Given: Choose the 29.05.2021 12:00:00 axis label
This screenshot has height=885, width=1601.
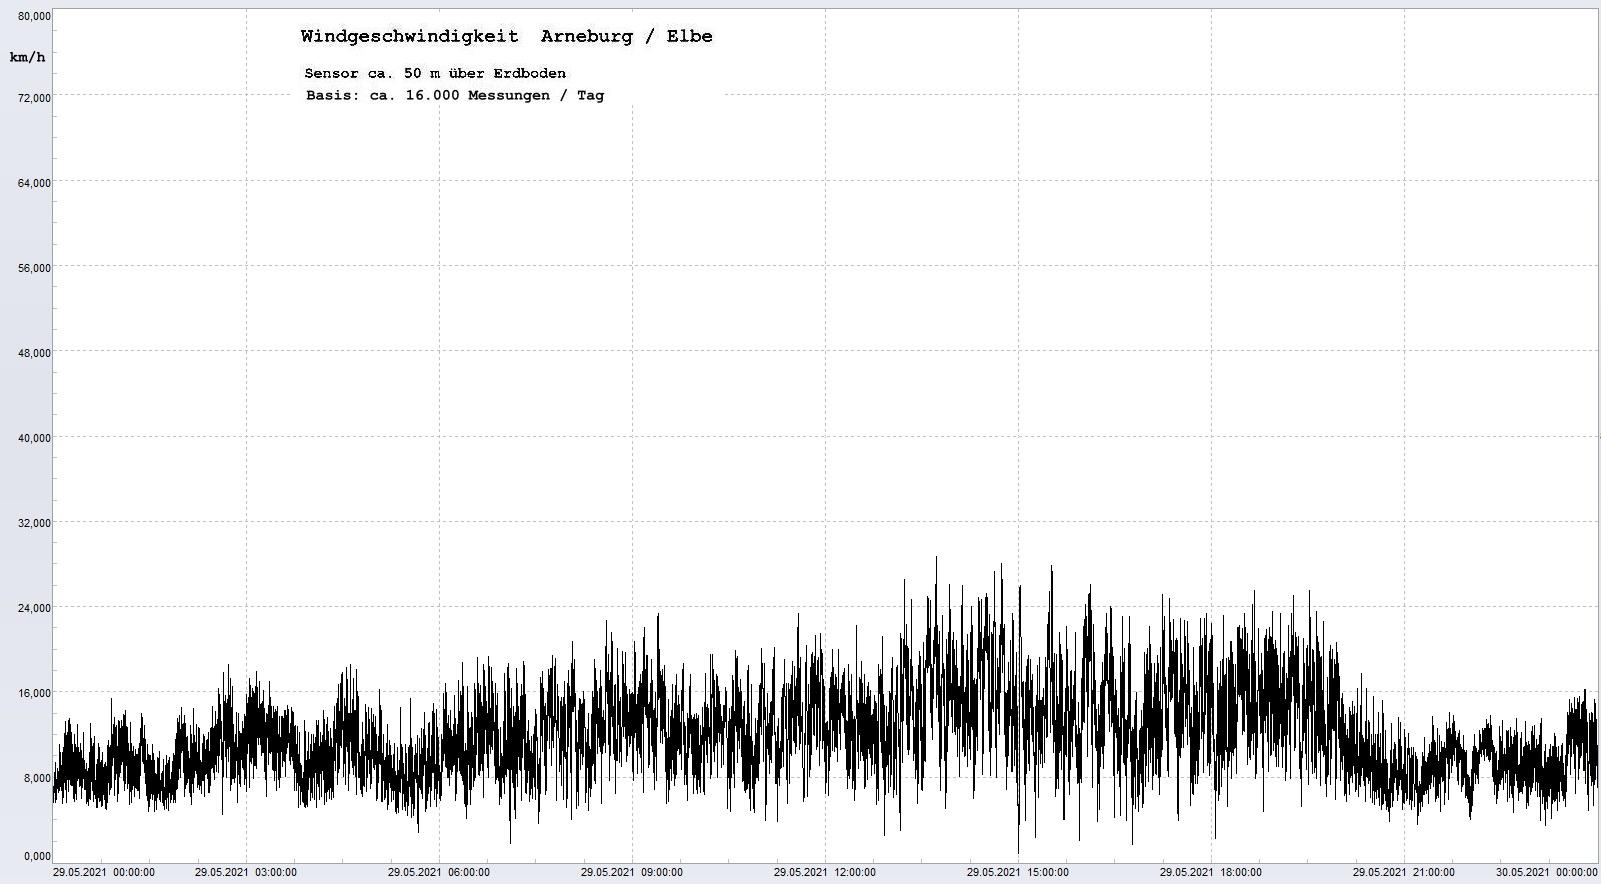Looking at the screenshot, I should pyautogui.click(x=825, y=873).
